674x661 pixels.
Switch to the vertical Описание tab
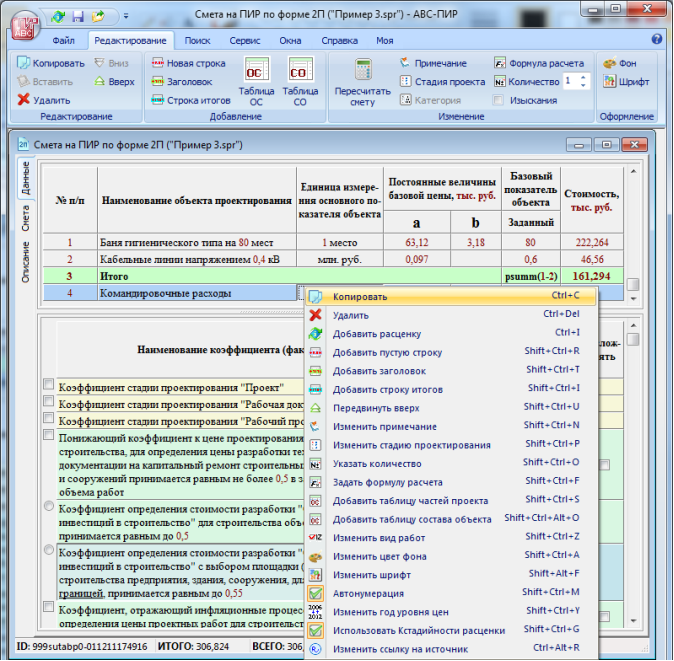tap(25, 262)
